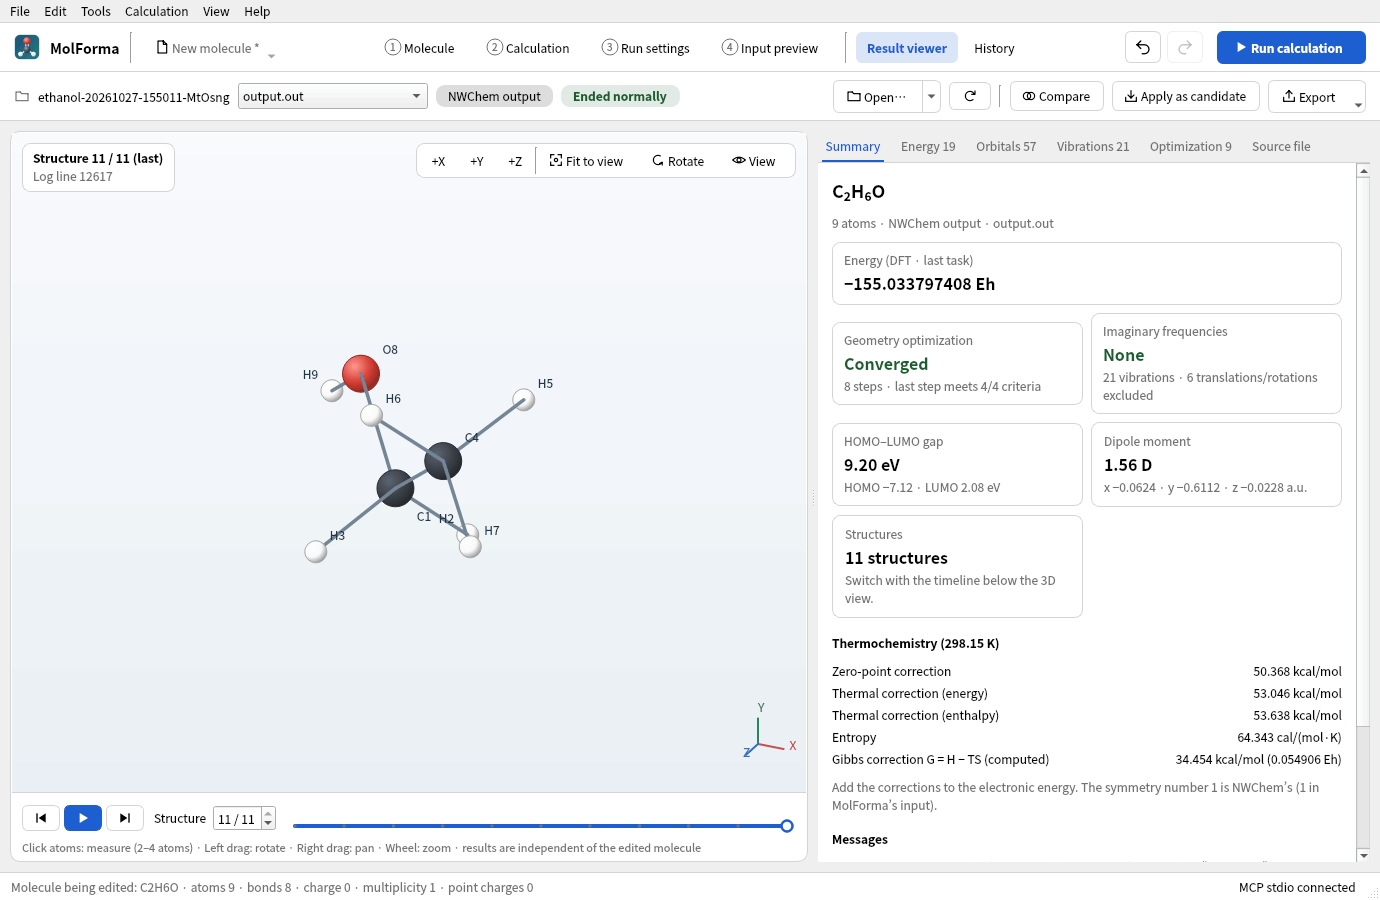The height and width of the screenshot is (900, 1380).
Task: Click the Rotate tool button
Action: 678,161
